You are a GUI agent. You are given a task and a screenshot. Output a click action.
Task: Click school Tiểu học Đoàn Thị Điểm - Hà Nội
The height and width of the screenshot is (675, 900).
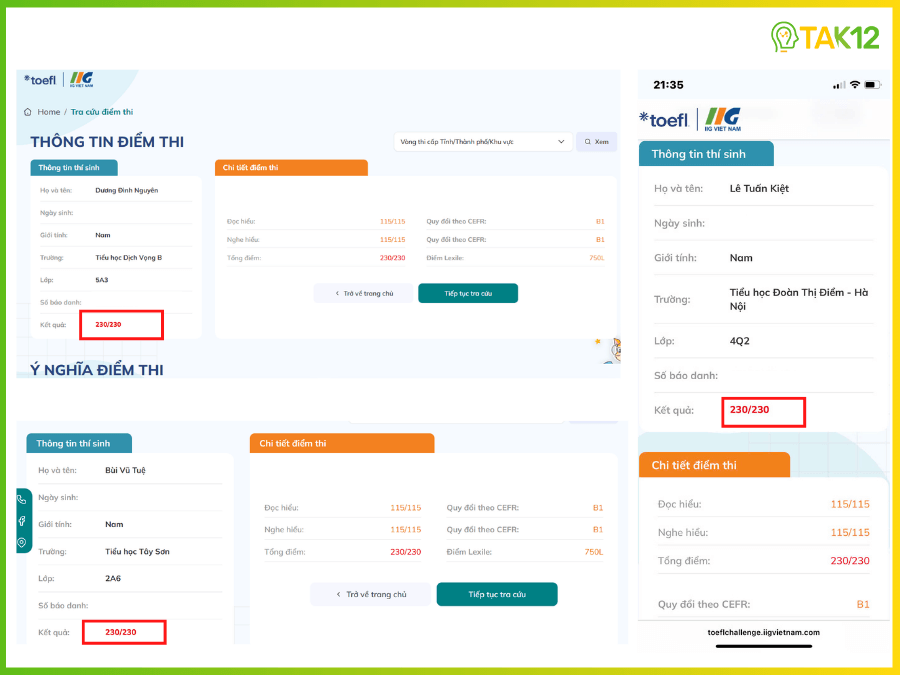tap(798, 299)
